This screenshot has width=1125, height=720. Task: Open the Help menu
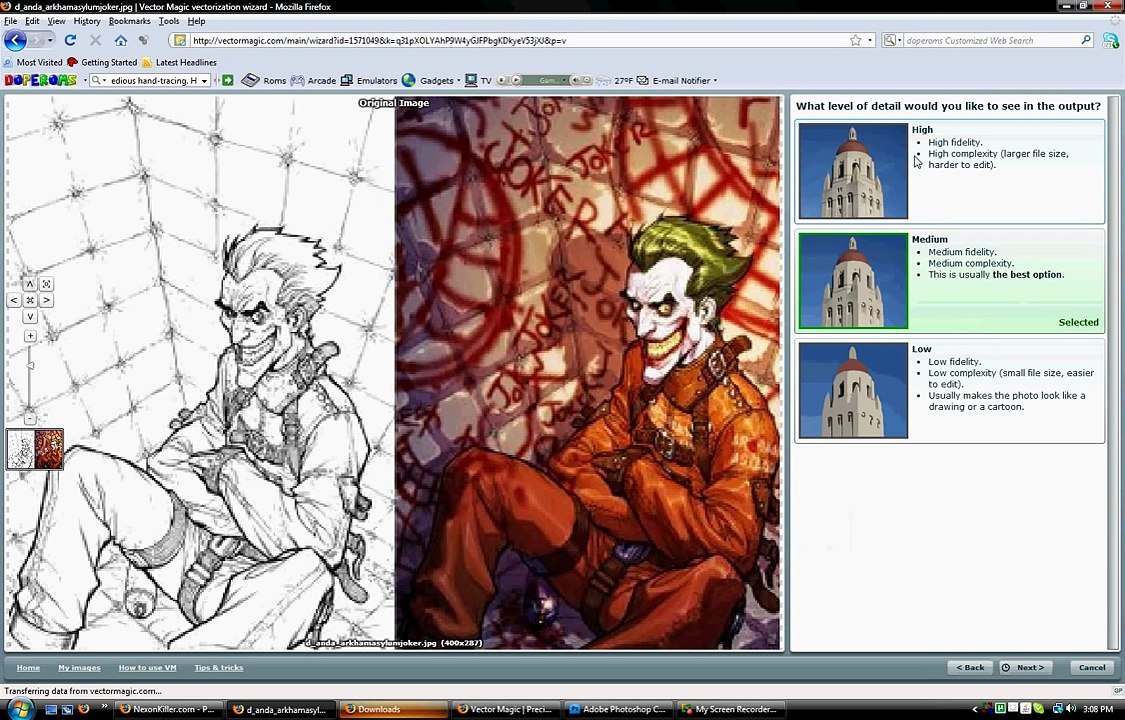(196, 21)
